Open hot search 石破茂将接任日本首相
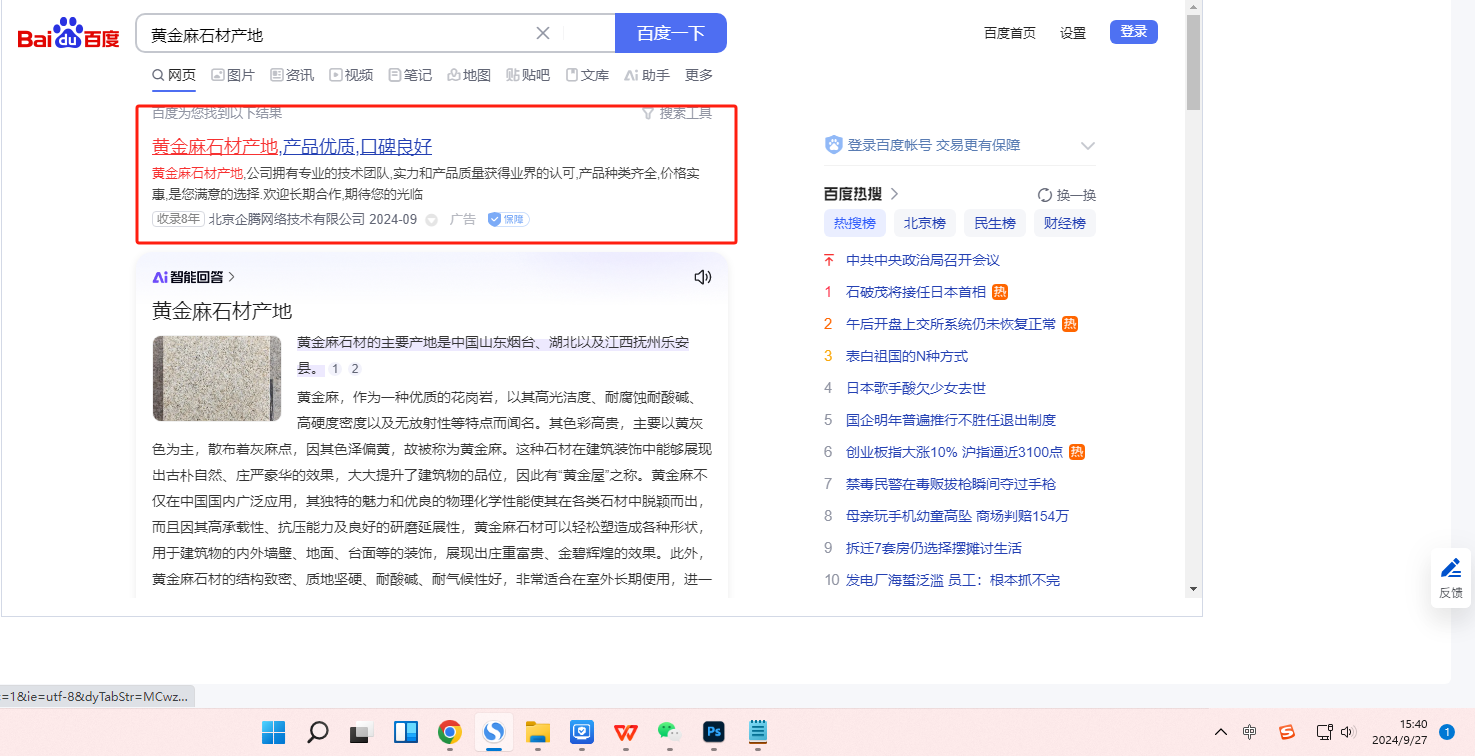Image resolution: width=1475 pixels, height=756 pixels. tap(915, 292)
